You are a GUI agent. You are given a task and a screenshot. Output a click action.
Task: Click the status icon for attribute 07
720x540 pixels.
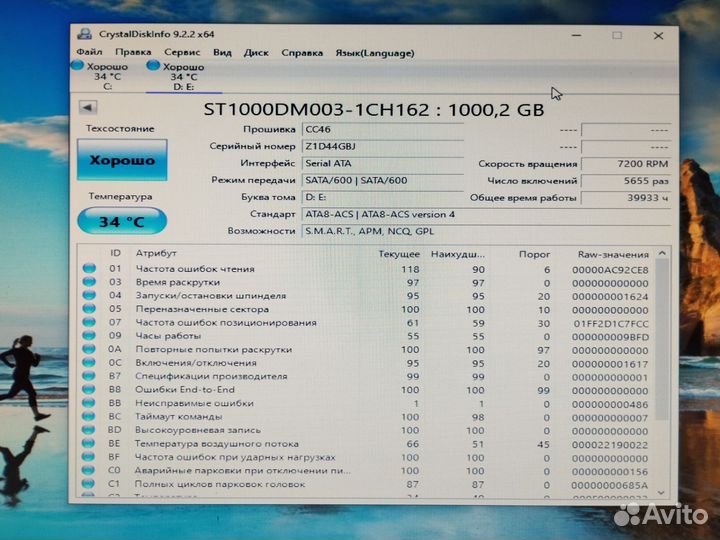(89, 322)
